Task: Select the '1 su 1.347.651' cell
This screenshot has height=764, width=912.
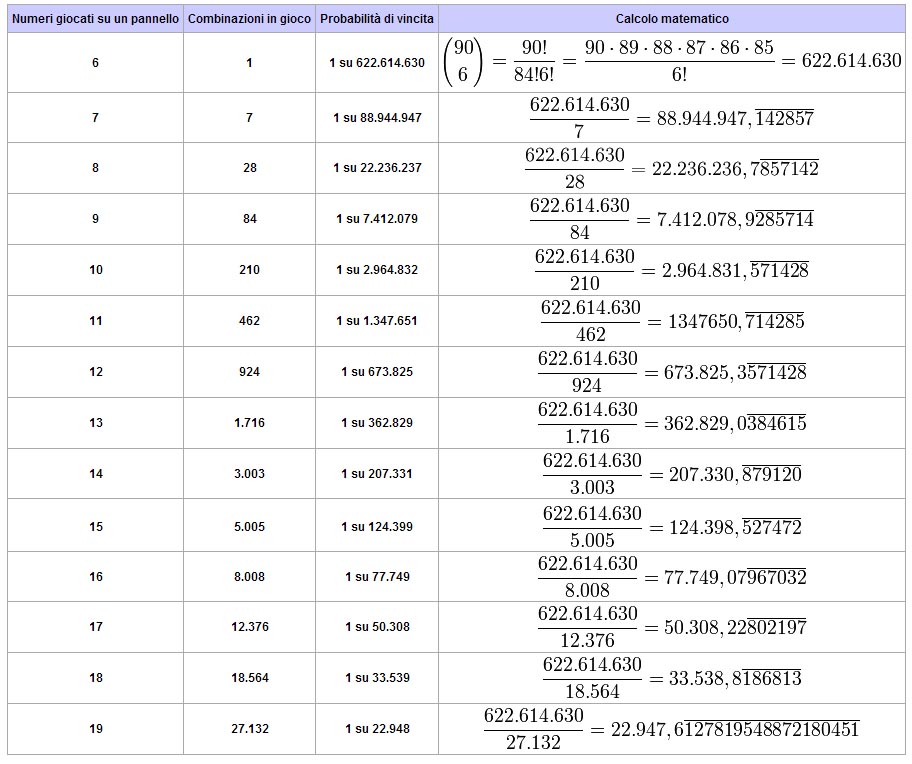Action: [377, 321]
